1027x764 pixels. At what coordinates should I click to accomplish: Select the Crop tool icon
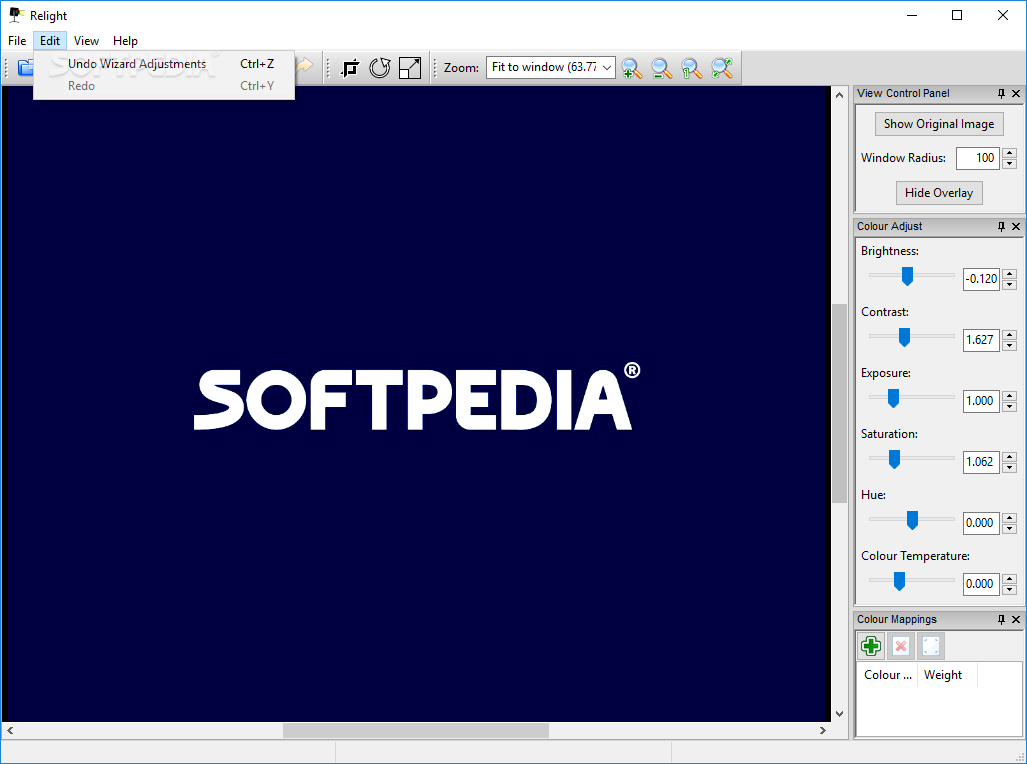click(350, 67)
